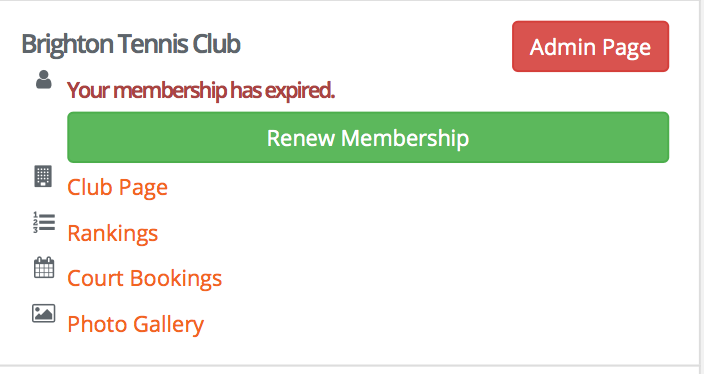Viewport: 704px width, 374px height.
Task: Click the word 'Gallery' in Photo Gallery
Action: [169, 324]
